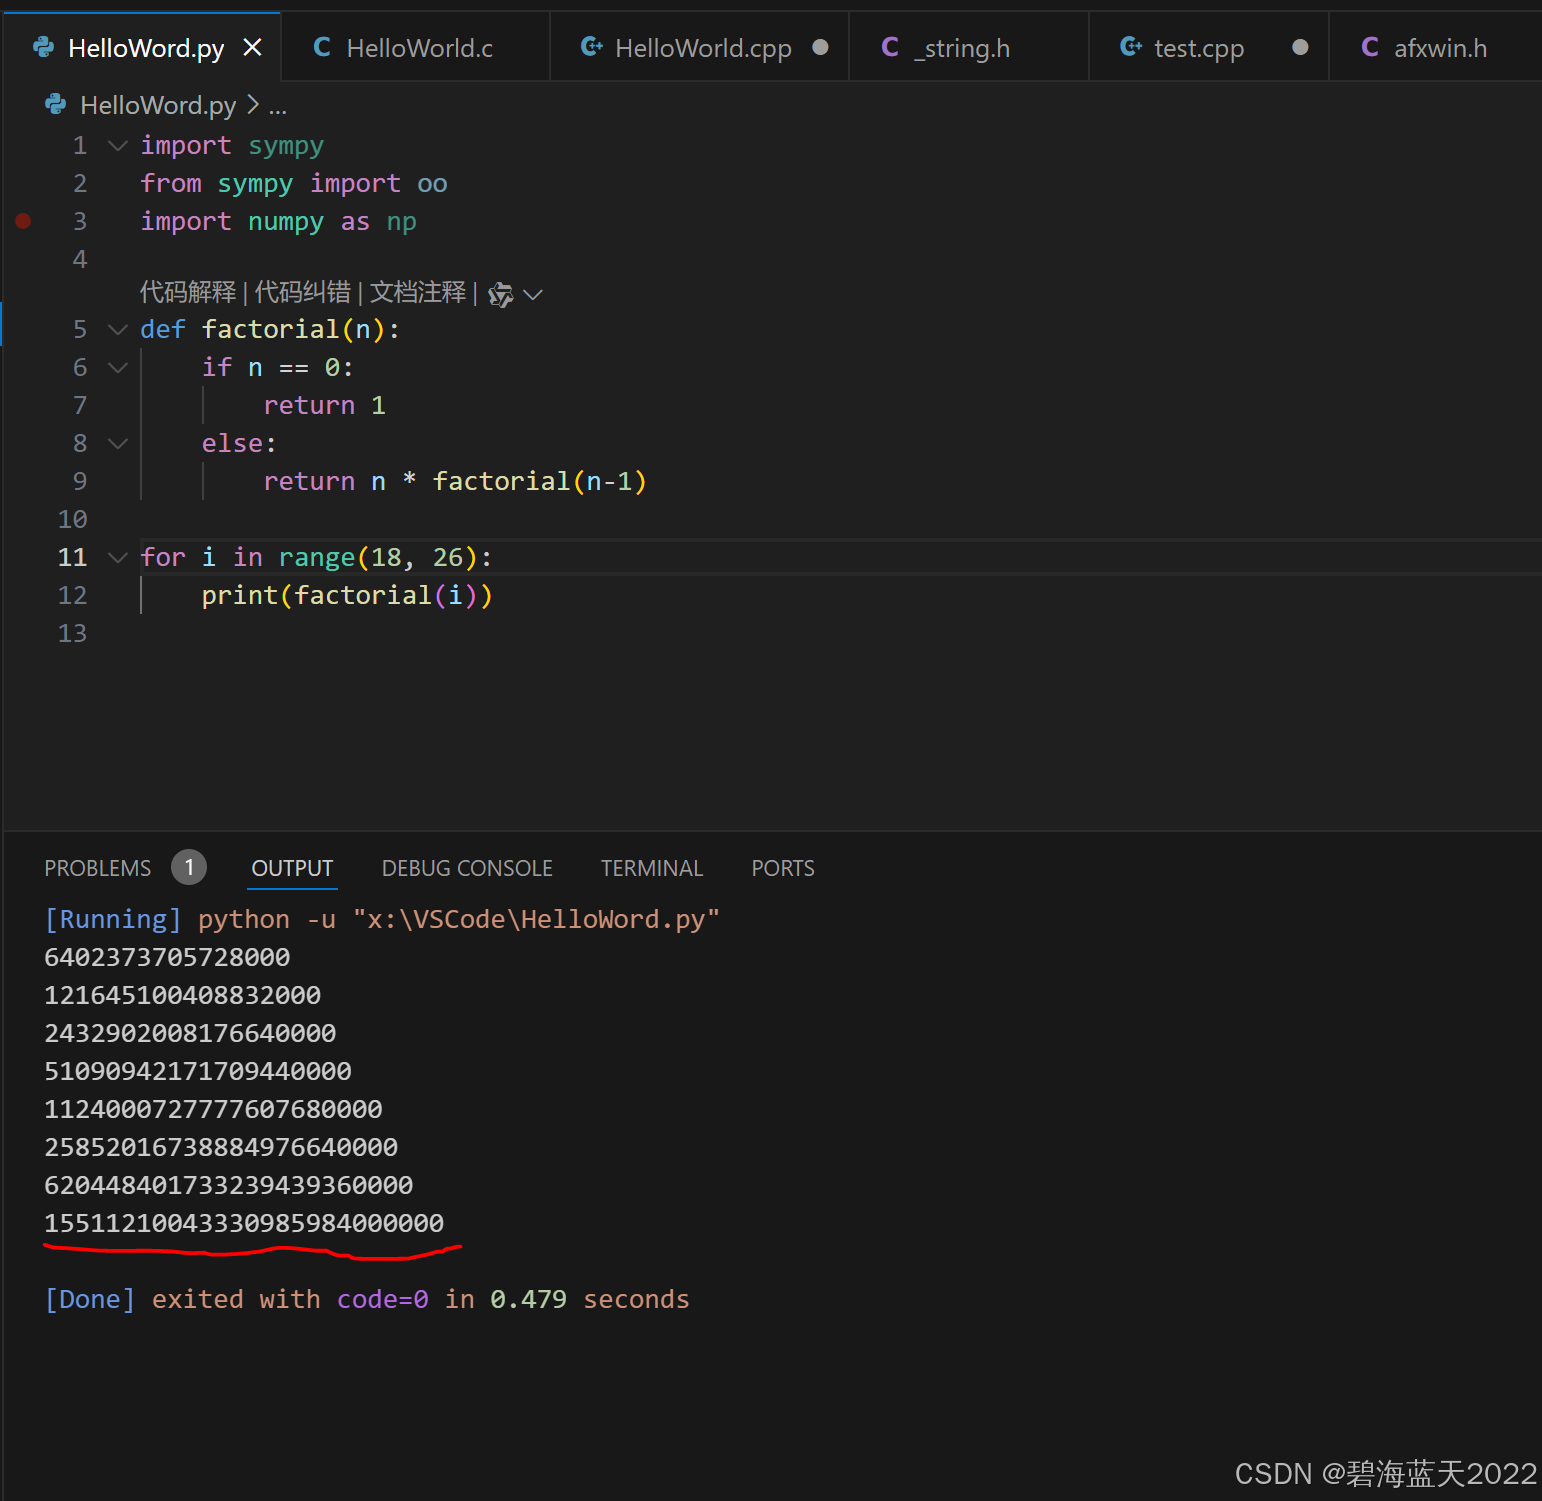
Task: Switch to the PORTS panel tab
Action: coord(783,868)
